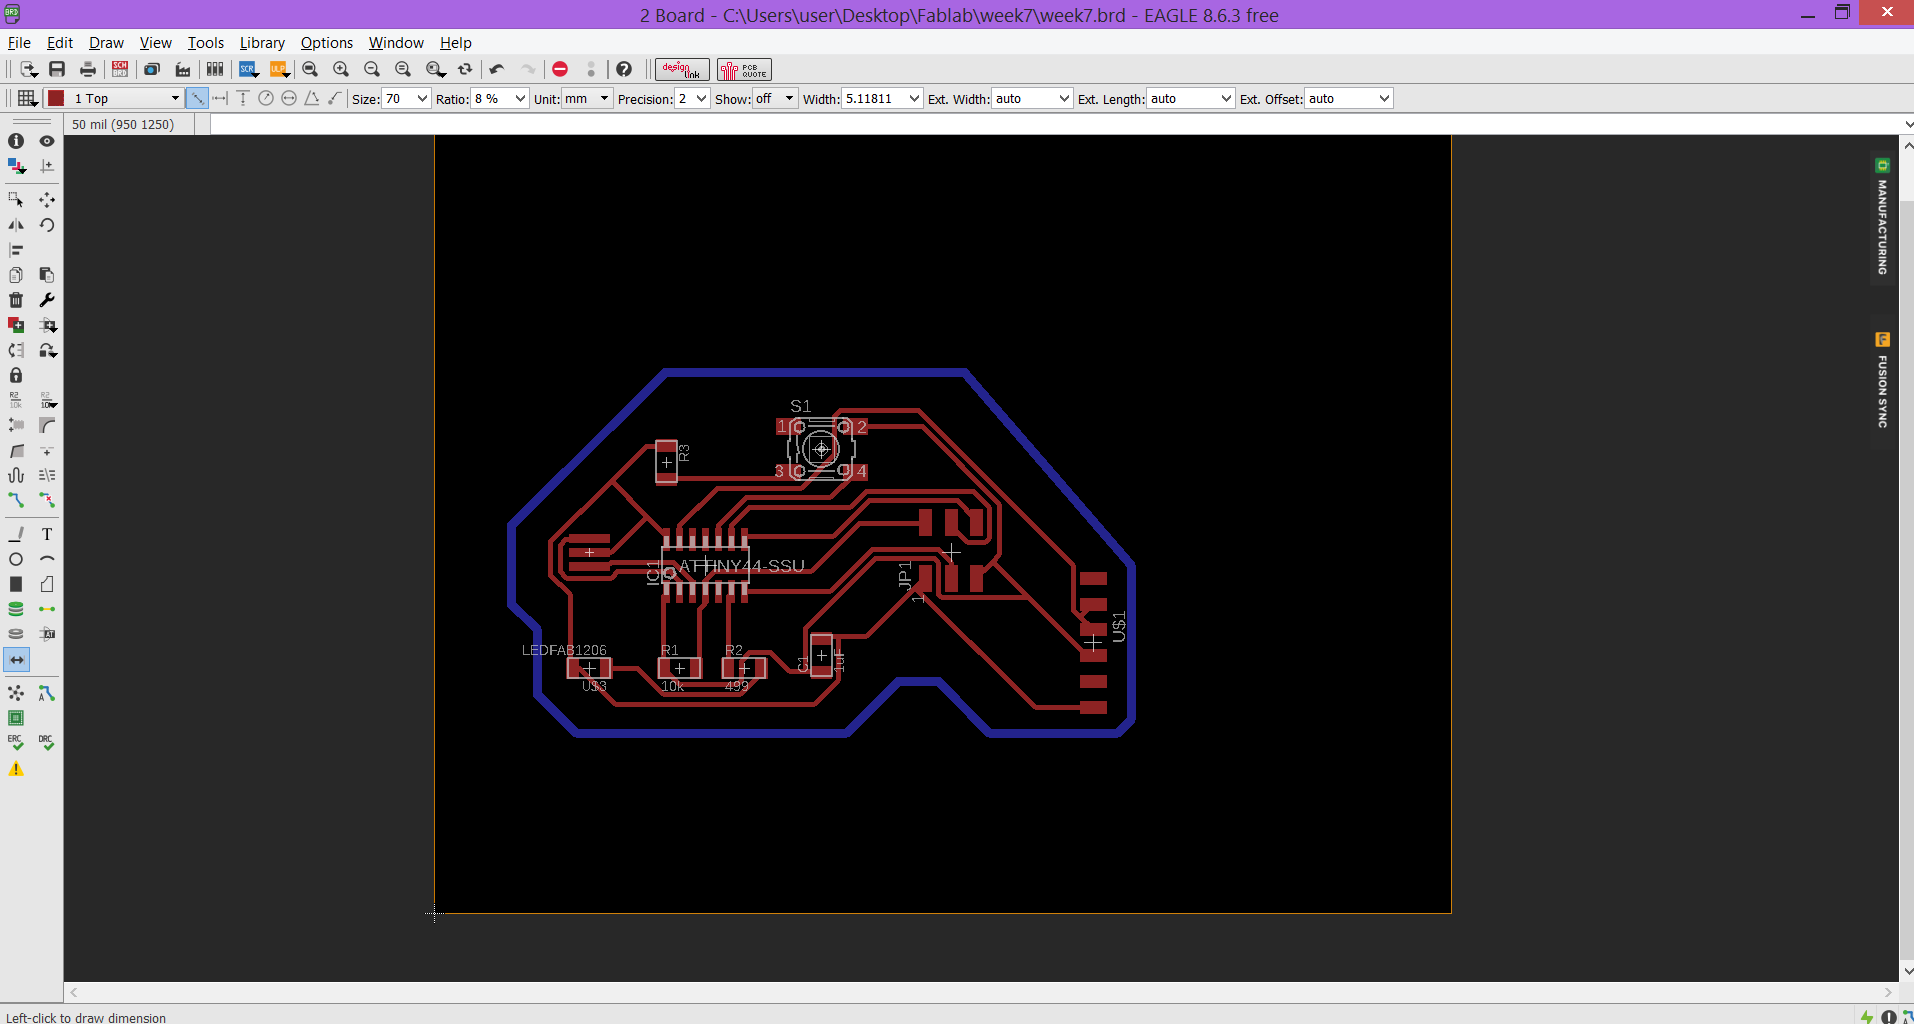Open the Tools menu
Screen dimensions: 1914x1024
click(205, 43)
